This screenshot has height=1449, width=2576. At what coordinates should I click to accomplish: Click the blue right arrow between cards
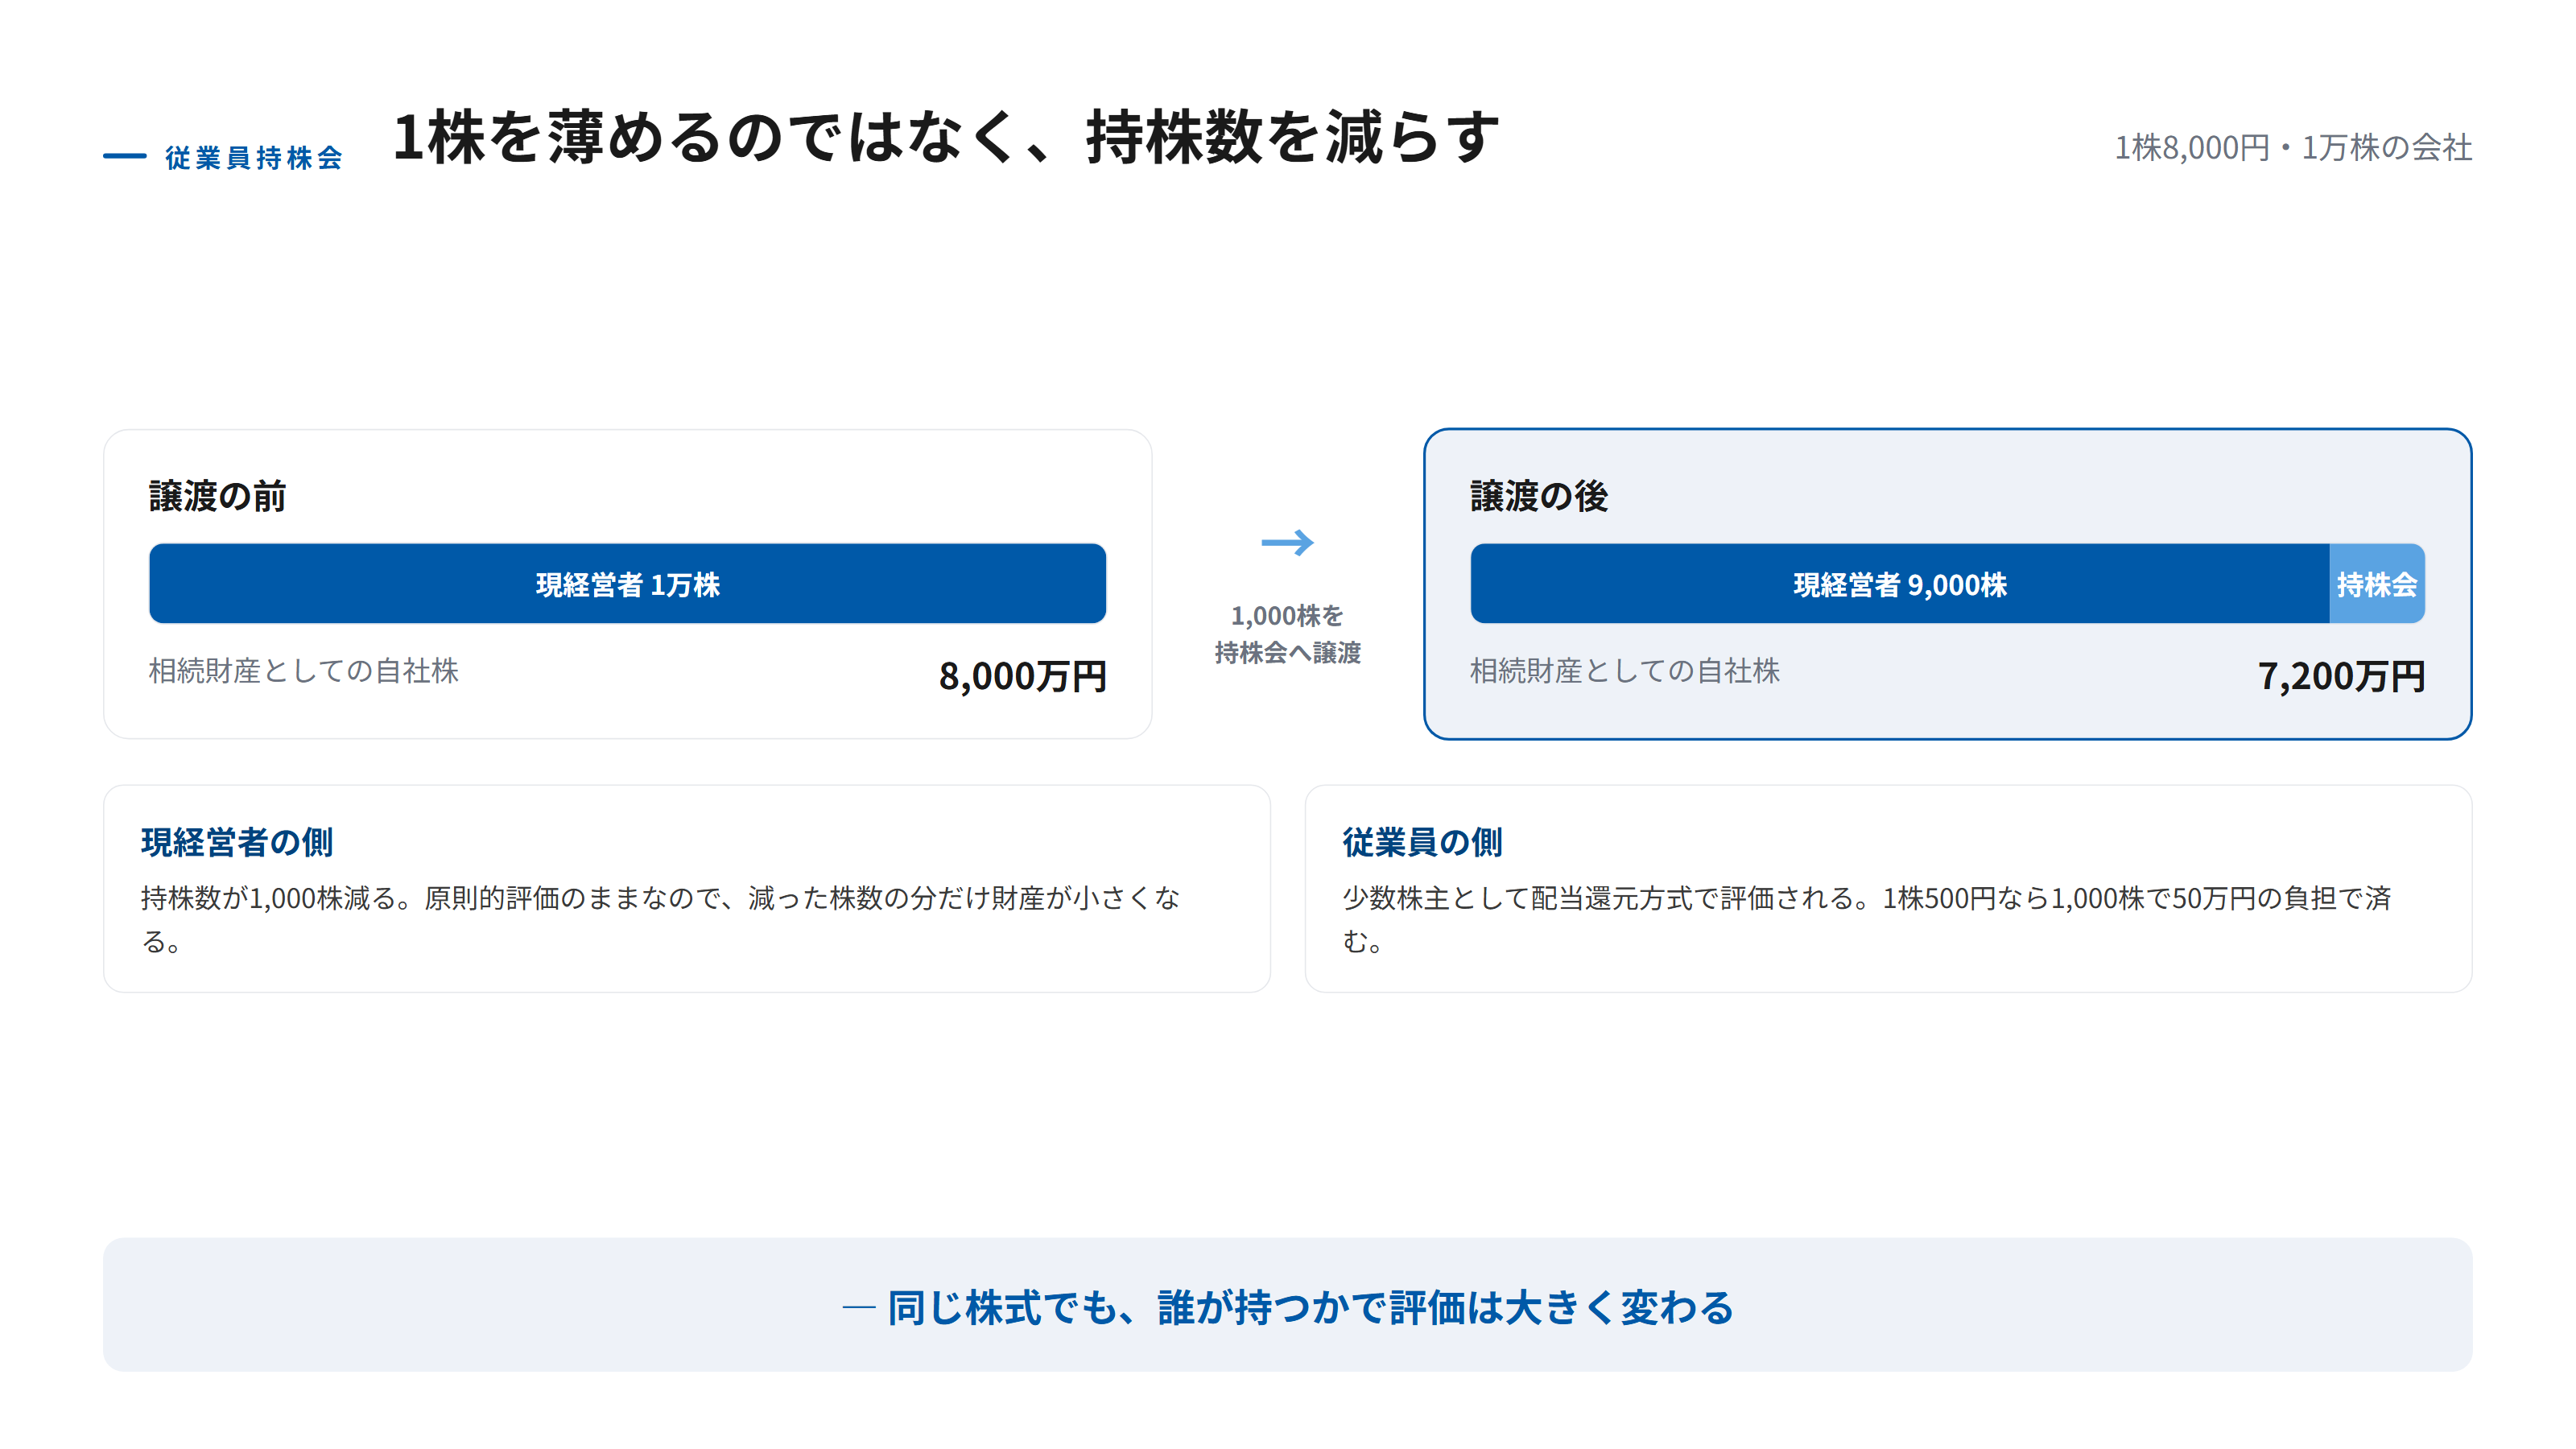(1287, 543)
